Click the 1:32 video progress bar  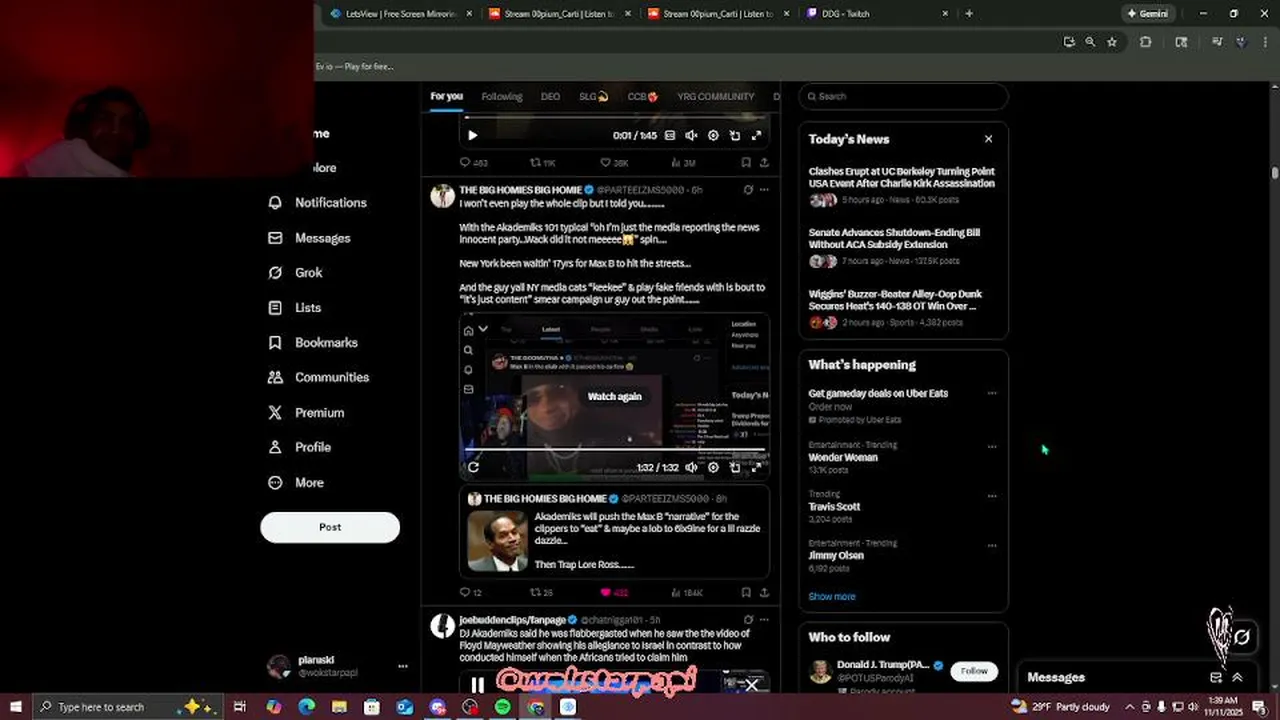(x=614, y=450)
